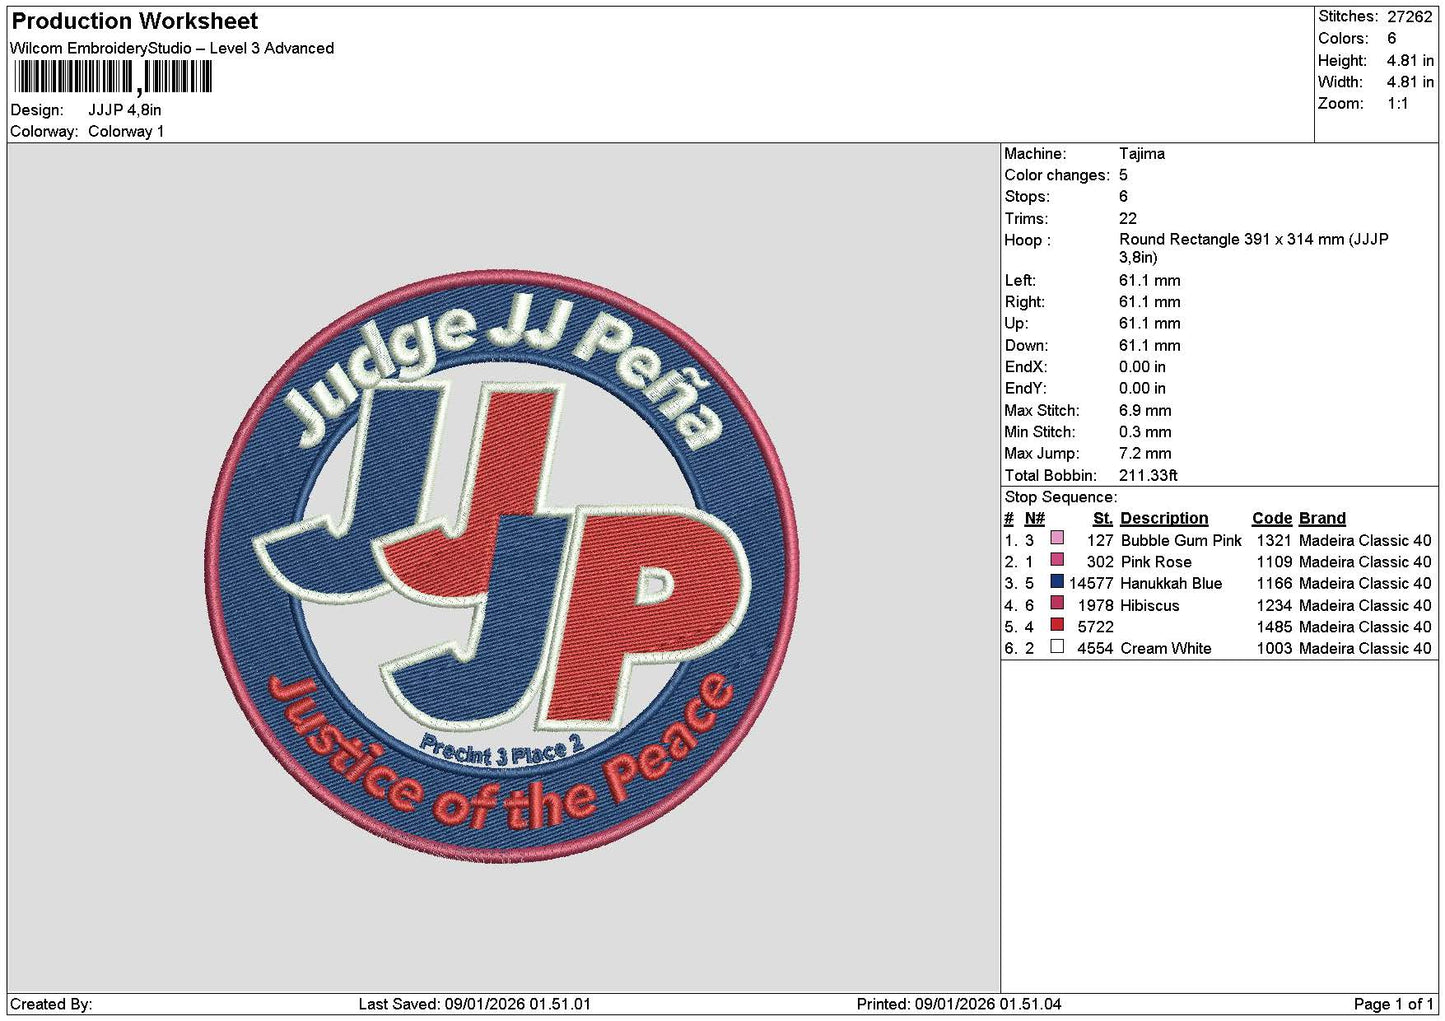Click the Max Jump value 7.2 mm
1445x1021 pixels.
tap(1145, 453)
